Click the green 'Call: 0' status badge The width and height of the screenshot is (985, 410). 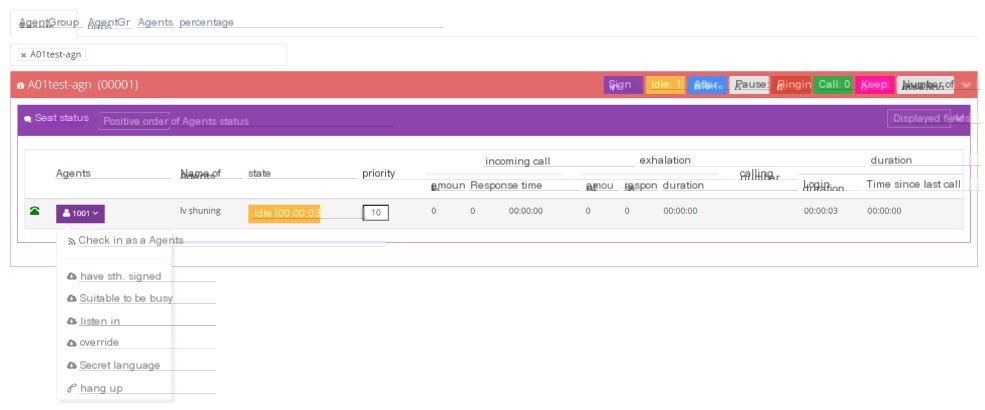(x=833, y=85)
